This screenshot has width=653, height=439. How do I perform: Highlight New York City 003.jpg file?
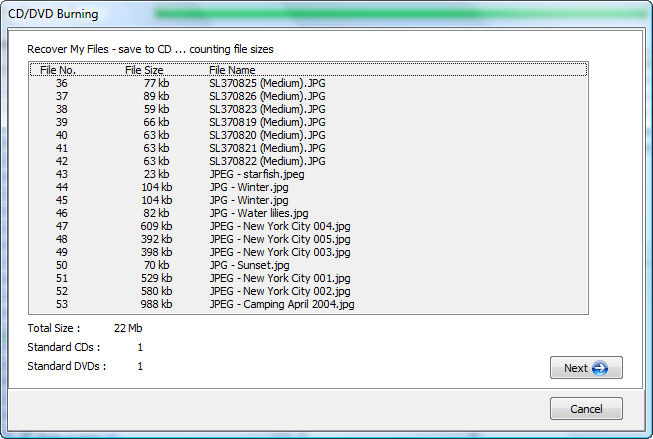click(280, 252)
